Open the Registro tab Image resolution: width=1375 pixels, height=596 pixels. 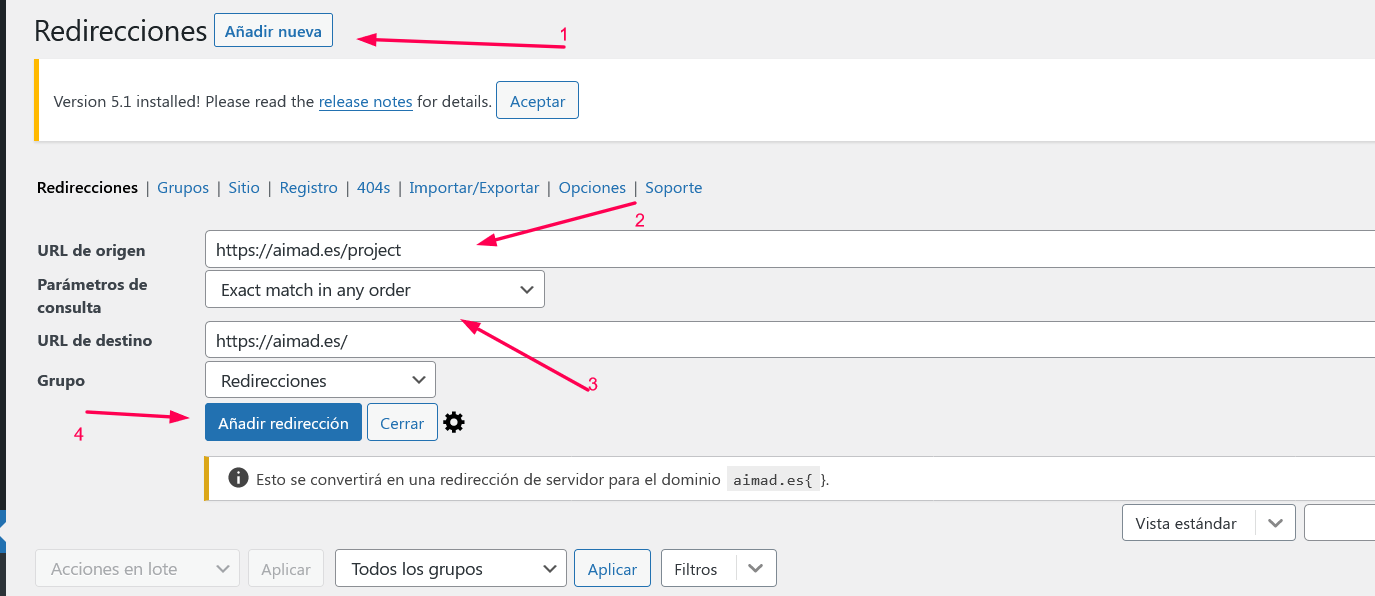coord(308,187)
